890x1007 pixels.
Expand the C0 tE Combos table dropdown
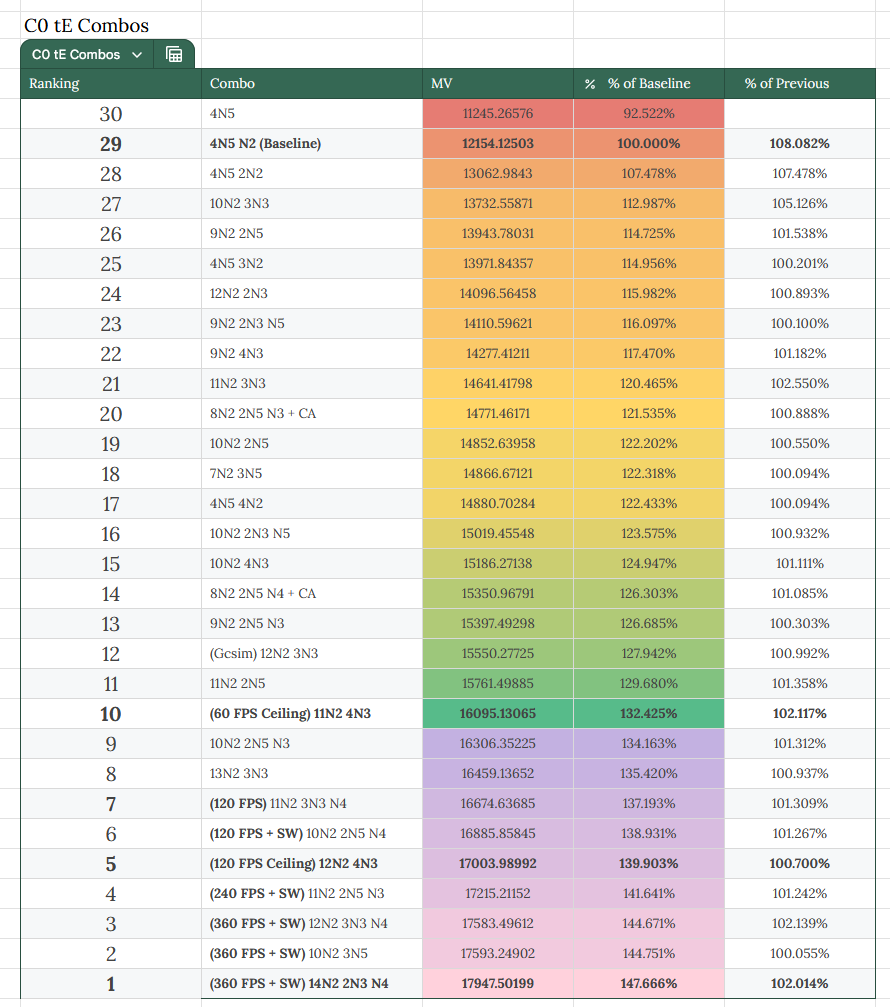(137, 55)
